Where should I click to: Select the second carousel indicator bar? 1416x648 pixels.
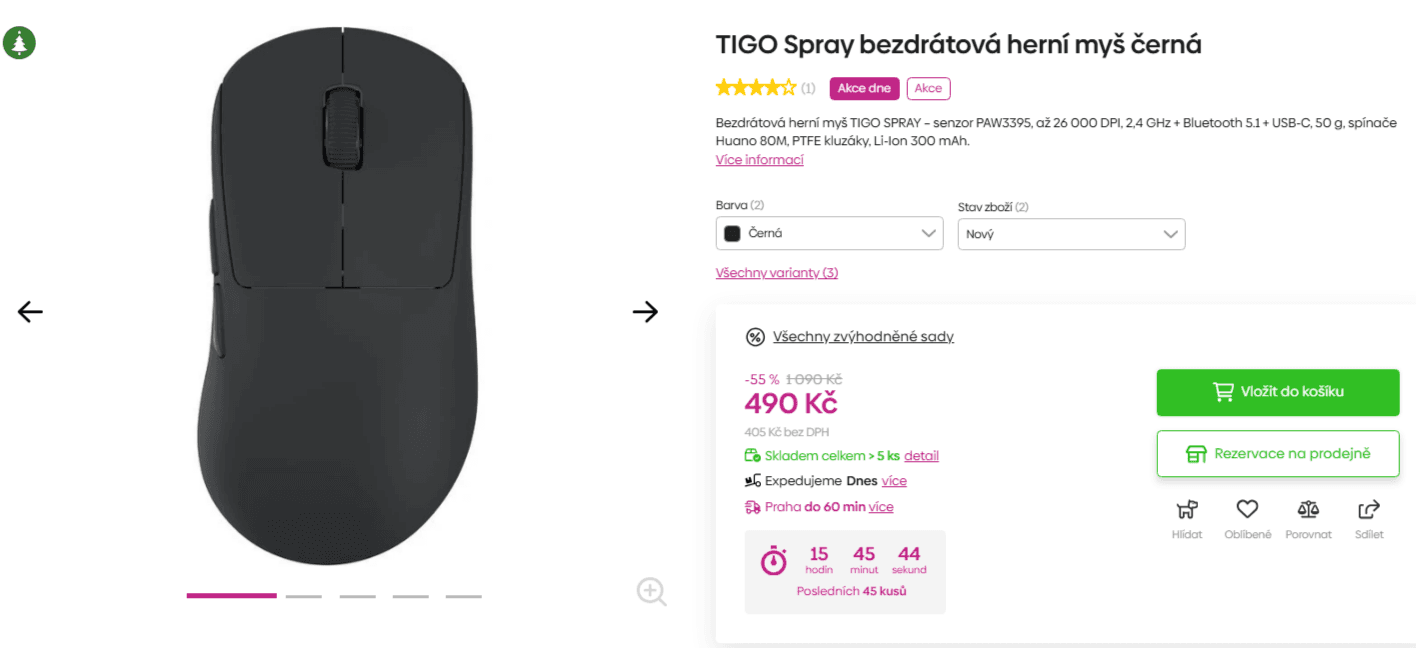point(304,595)
